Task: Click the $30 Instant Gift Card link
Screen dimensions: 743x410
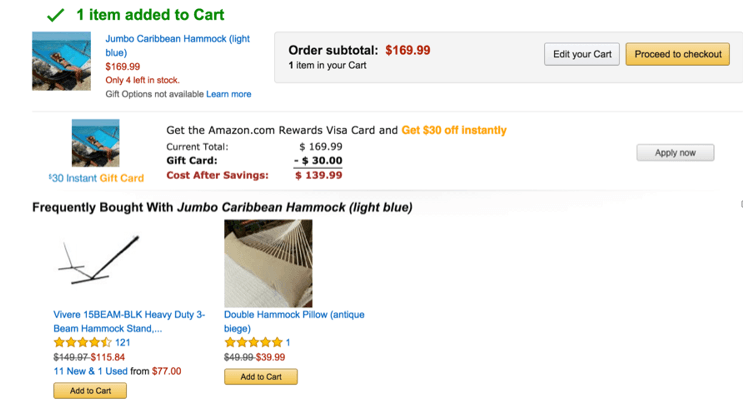Action: pos(96,178)
